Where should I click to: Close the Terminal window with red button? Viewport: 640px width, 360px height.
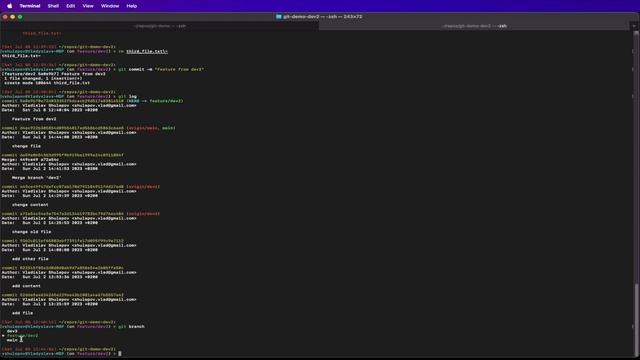5,17
